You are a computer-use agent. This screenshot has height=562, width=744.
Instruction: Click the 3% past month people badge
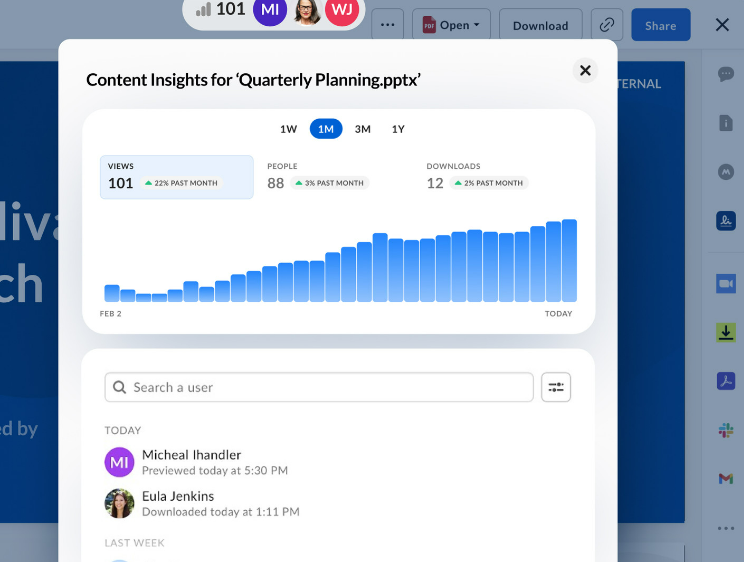329,183
